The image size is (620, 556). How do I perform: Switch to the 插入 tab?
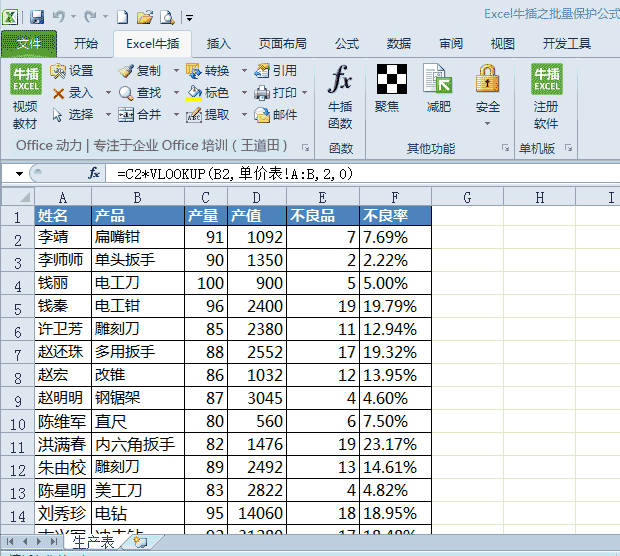tap(219, 43)
